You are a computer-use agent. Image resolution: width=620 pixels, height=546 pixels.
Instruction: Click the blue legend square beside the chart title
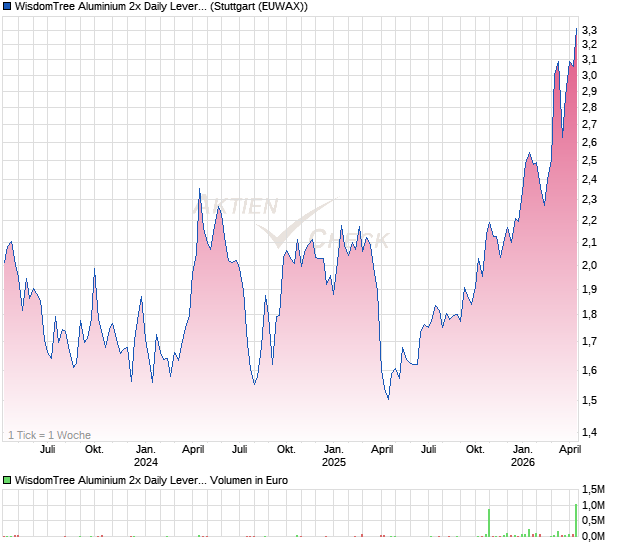pyautogui.click(x=8, y=7)
